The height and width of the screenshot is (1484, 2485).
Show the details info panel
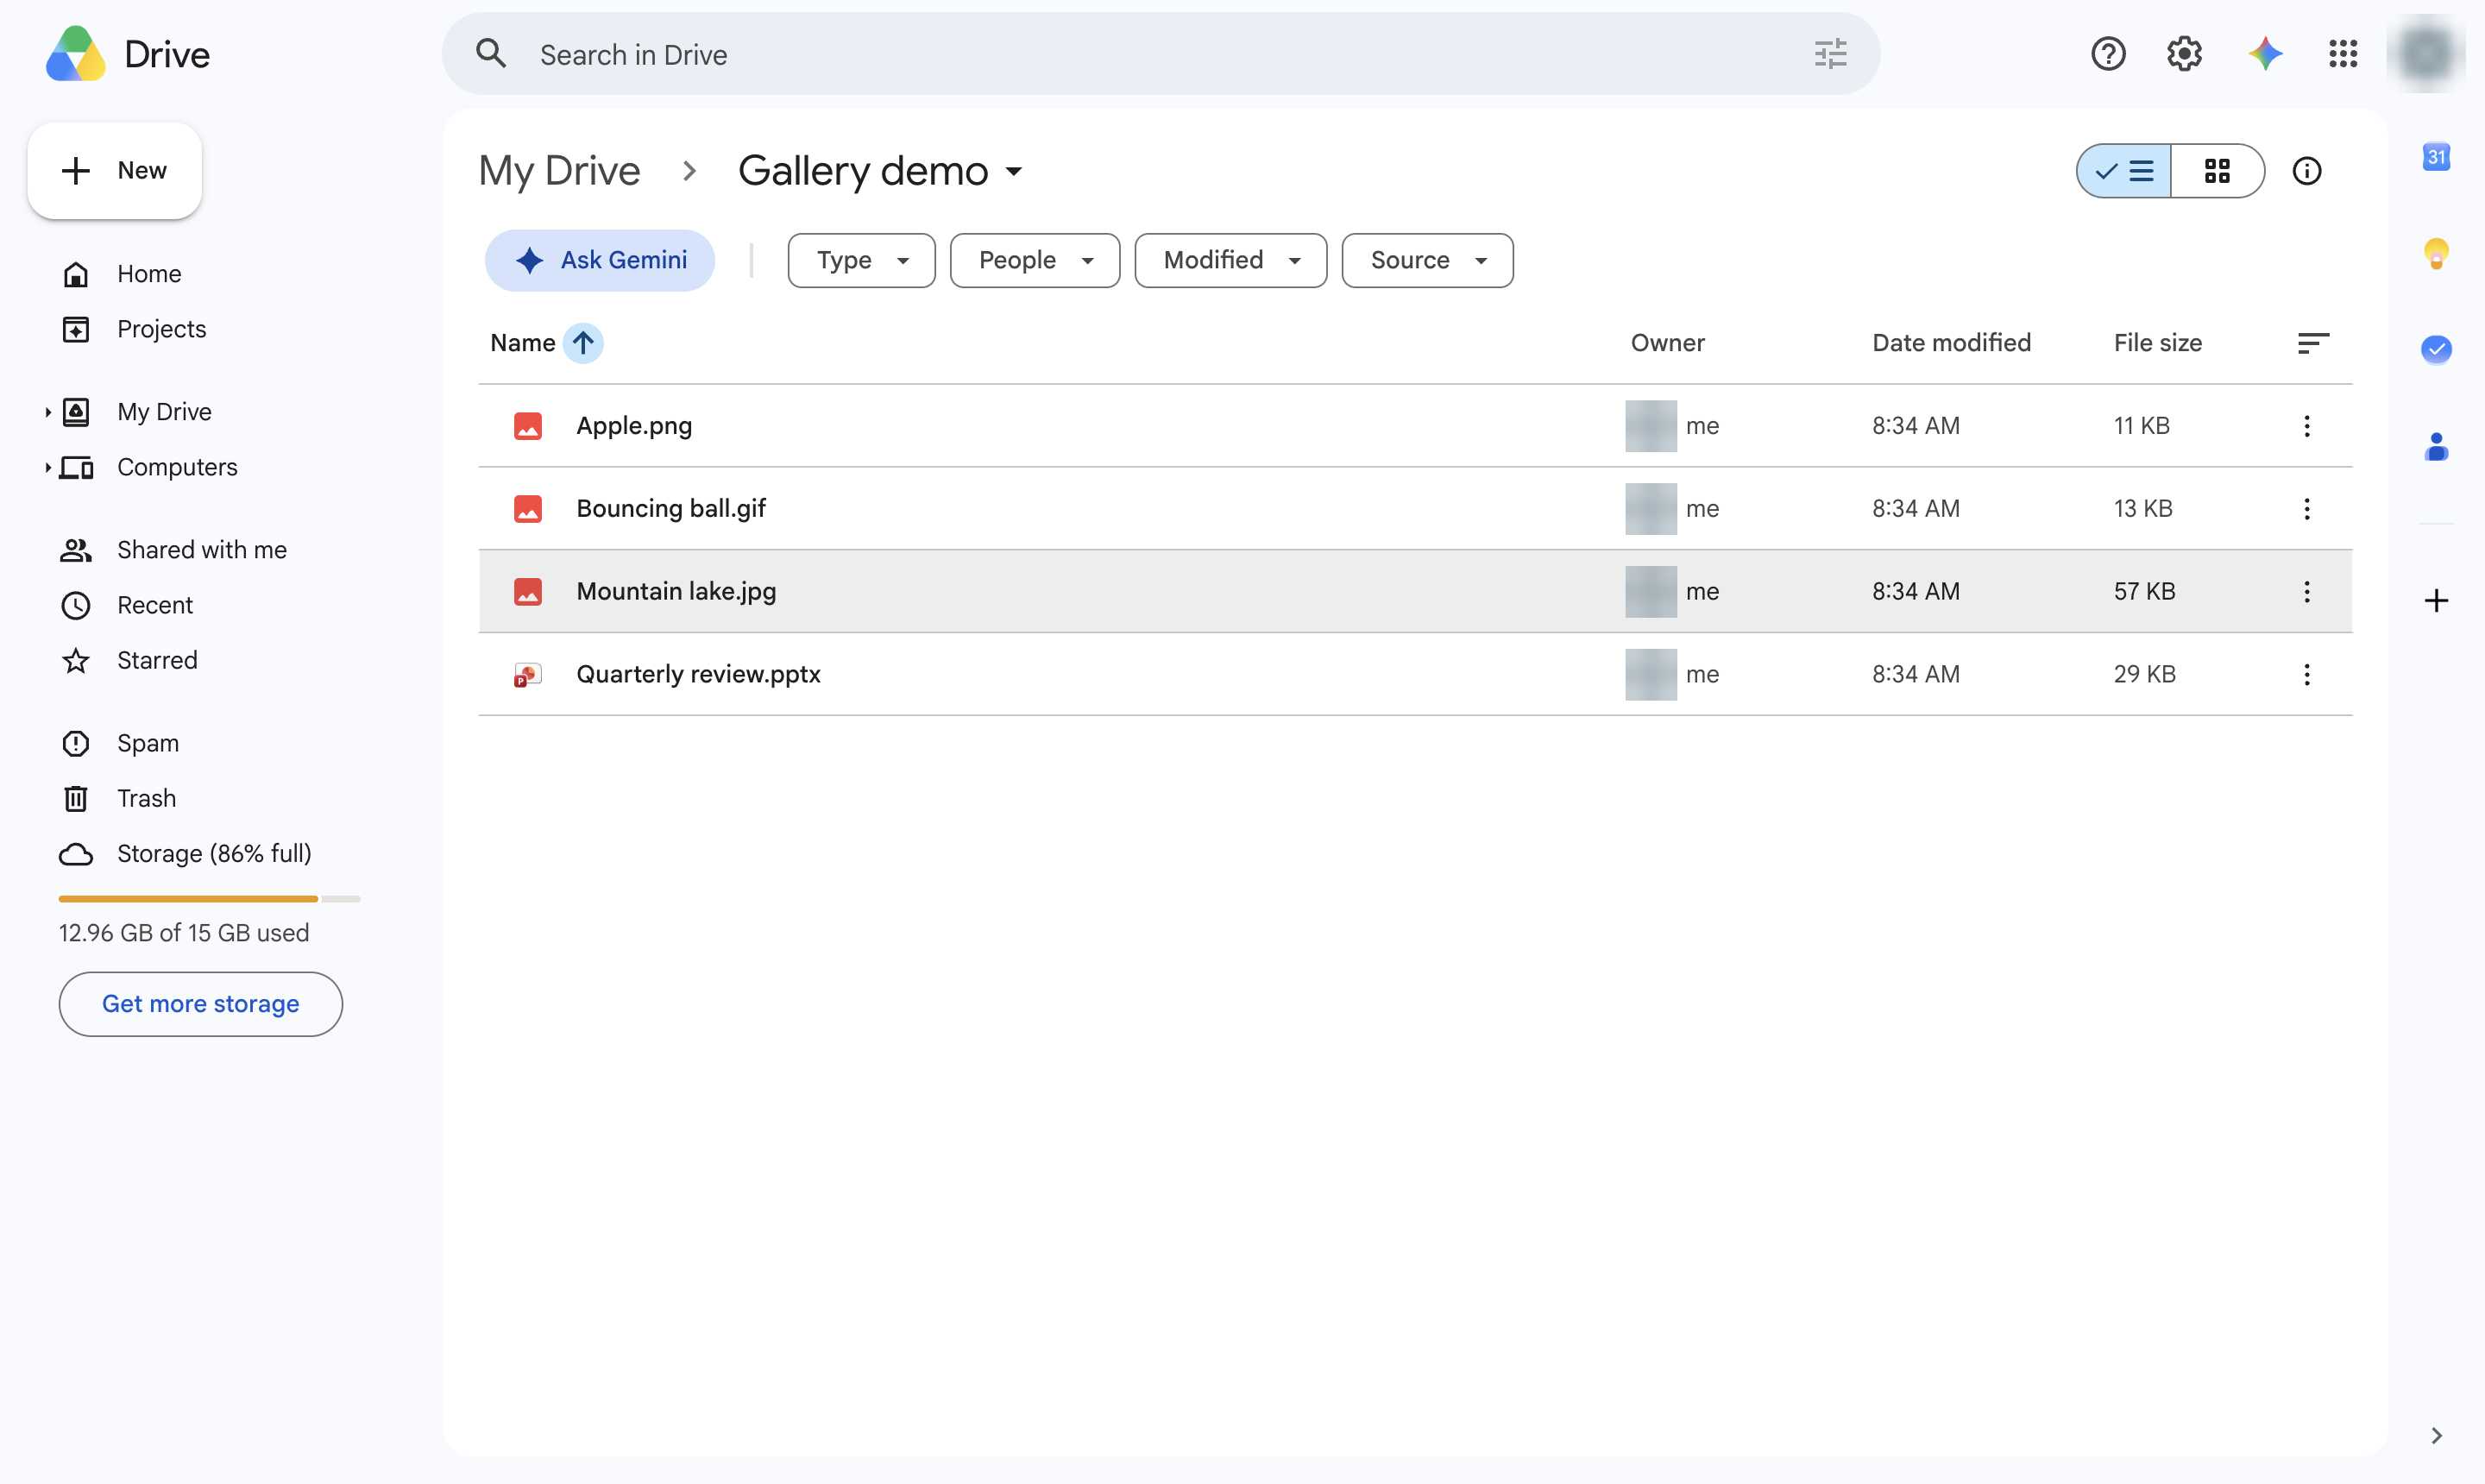click(2306, 171)
